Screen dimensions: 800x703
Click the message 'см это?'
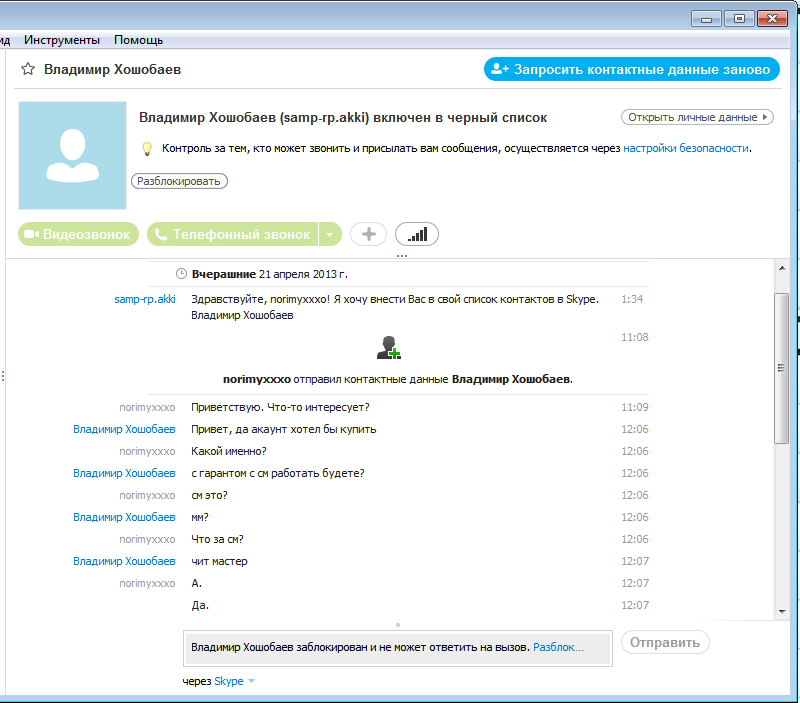pyautogui.click(x=209, y=495)
